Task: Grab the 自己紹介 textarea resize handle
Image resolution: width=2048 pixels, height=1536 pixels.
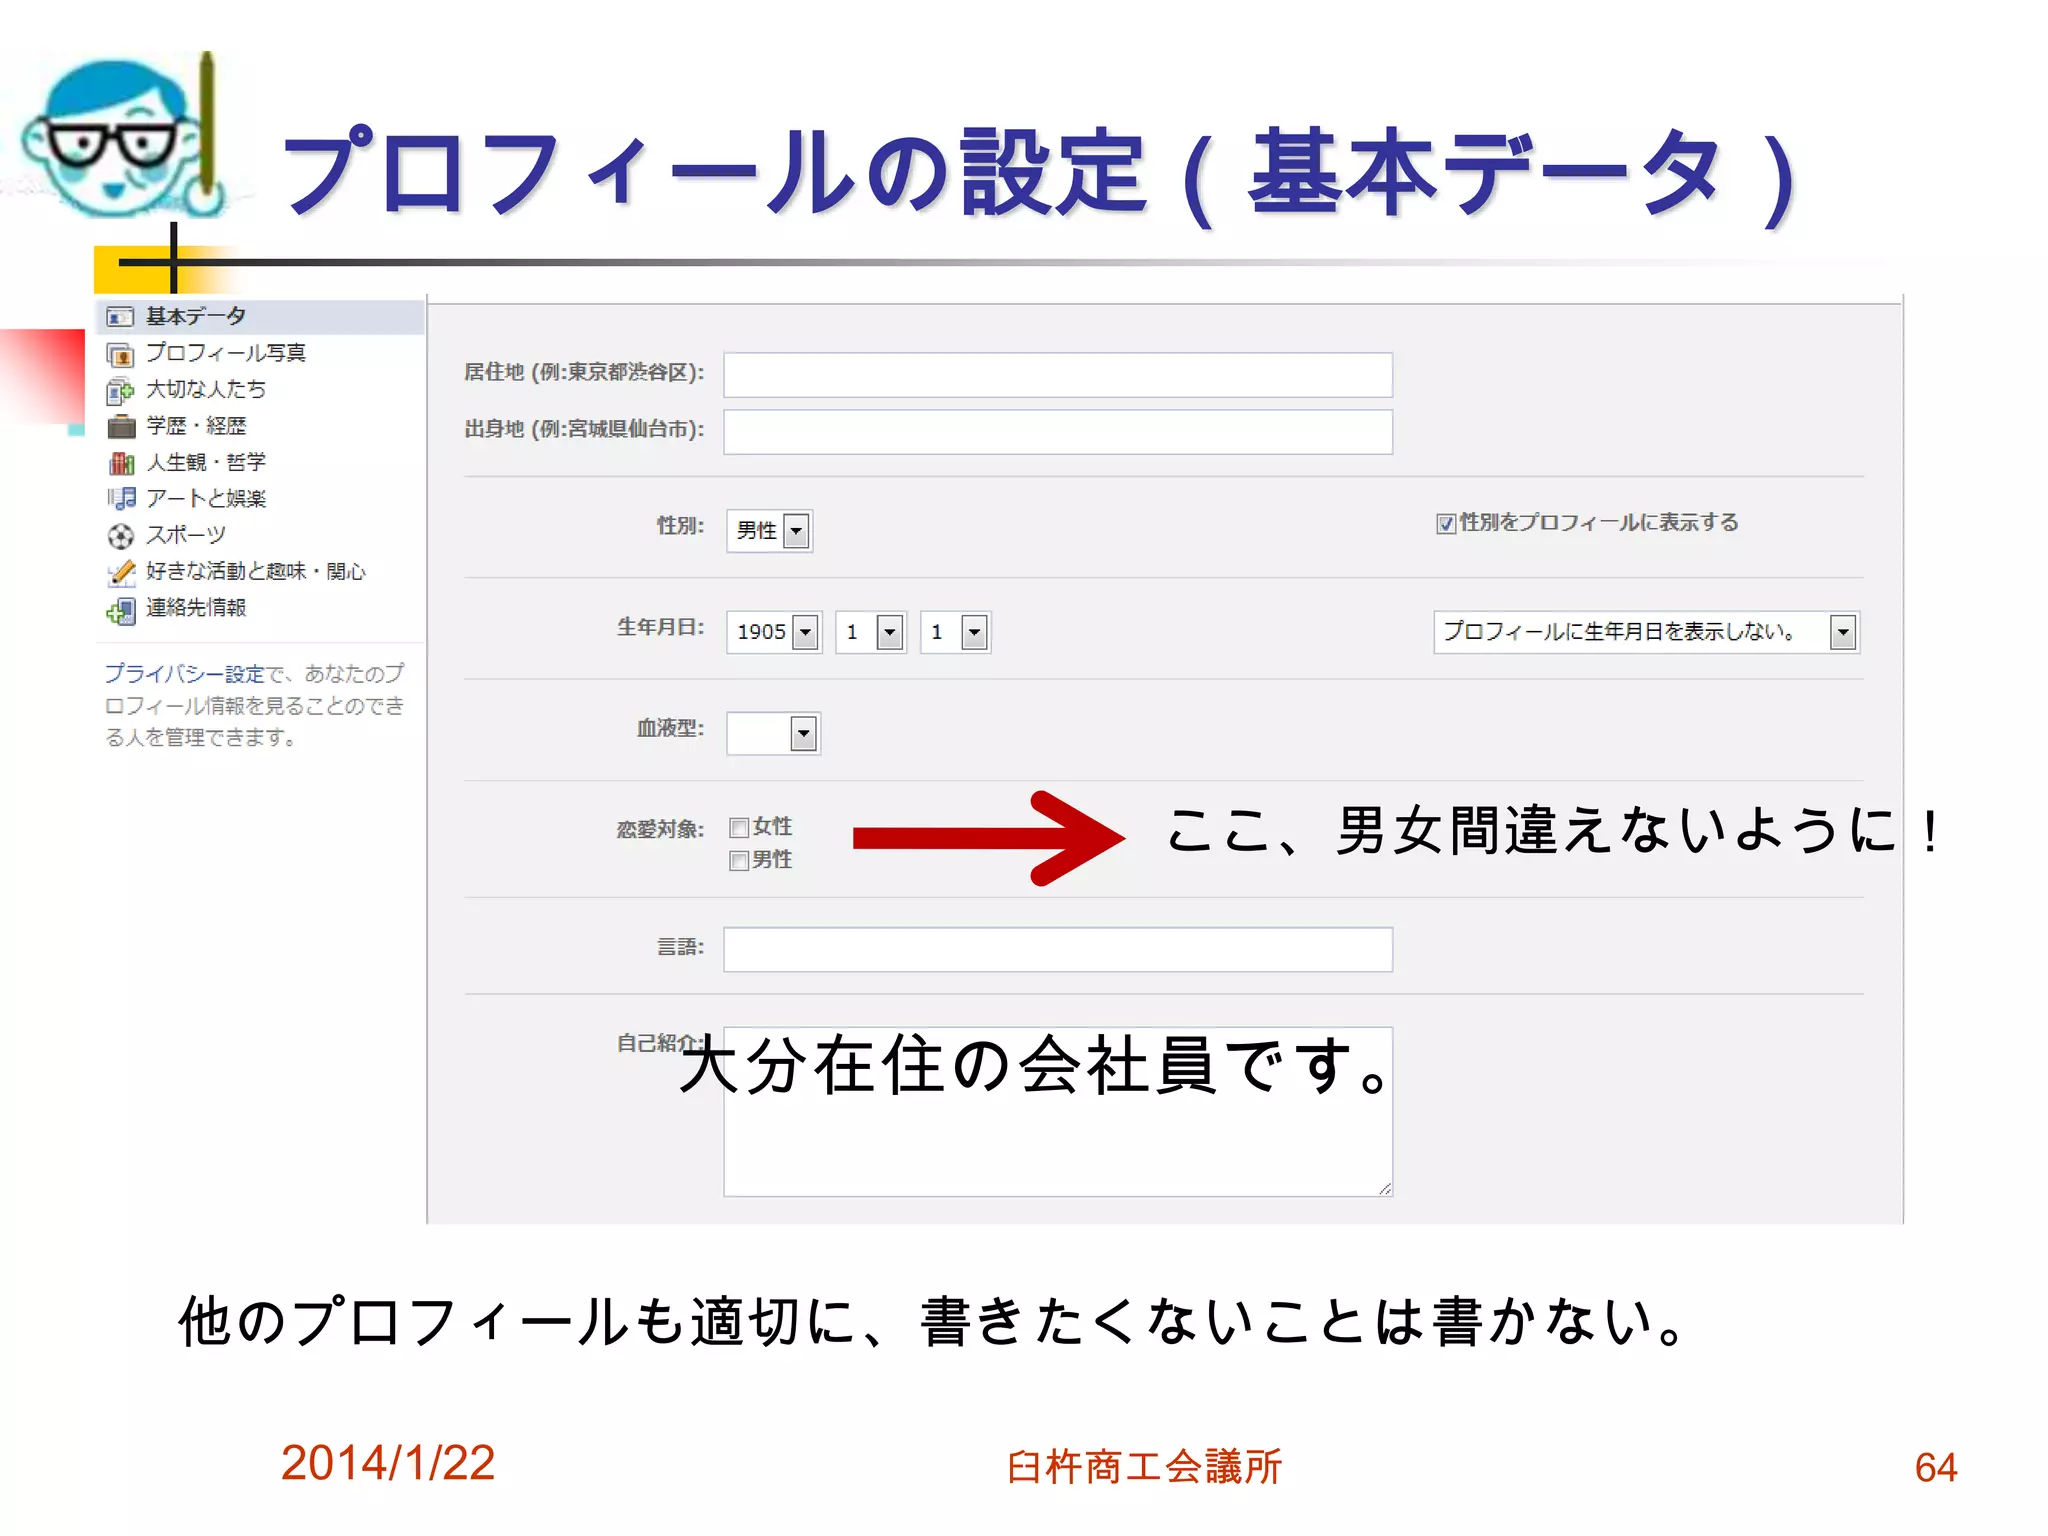Action: coord(1385,1189)
